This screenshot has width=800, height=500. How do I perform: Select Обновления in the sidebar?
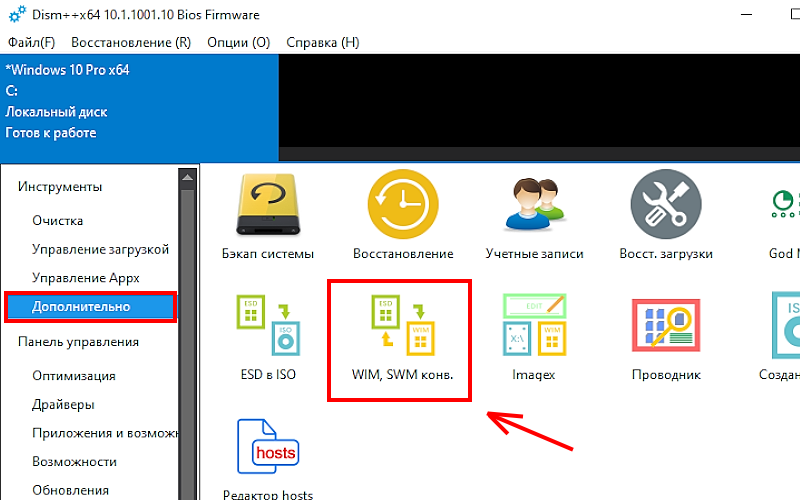(70, 490)
